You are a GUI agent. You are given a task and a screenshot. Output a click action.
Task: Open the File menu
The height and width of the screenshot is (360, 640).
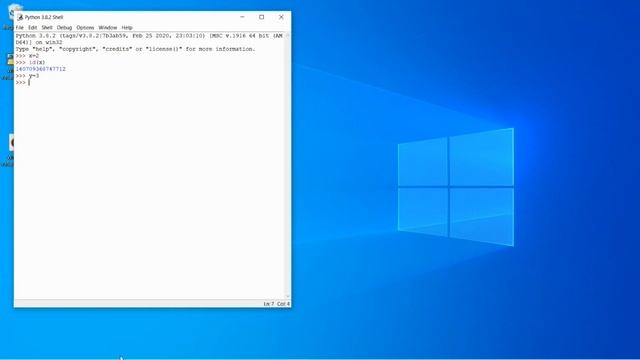[x=20, y=27]
